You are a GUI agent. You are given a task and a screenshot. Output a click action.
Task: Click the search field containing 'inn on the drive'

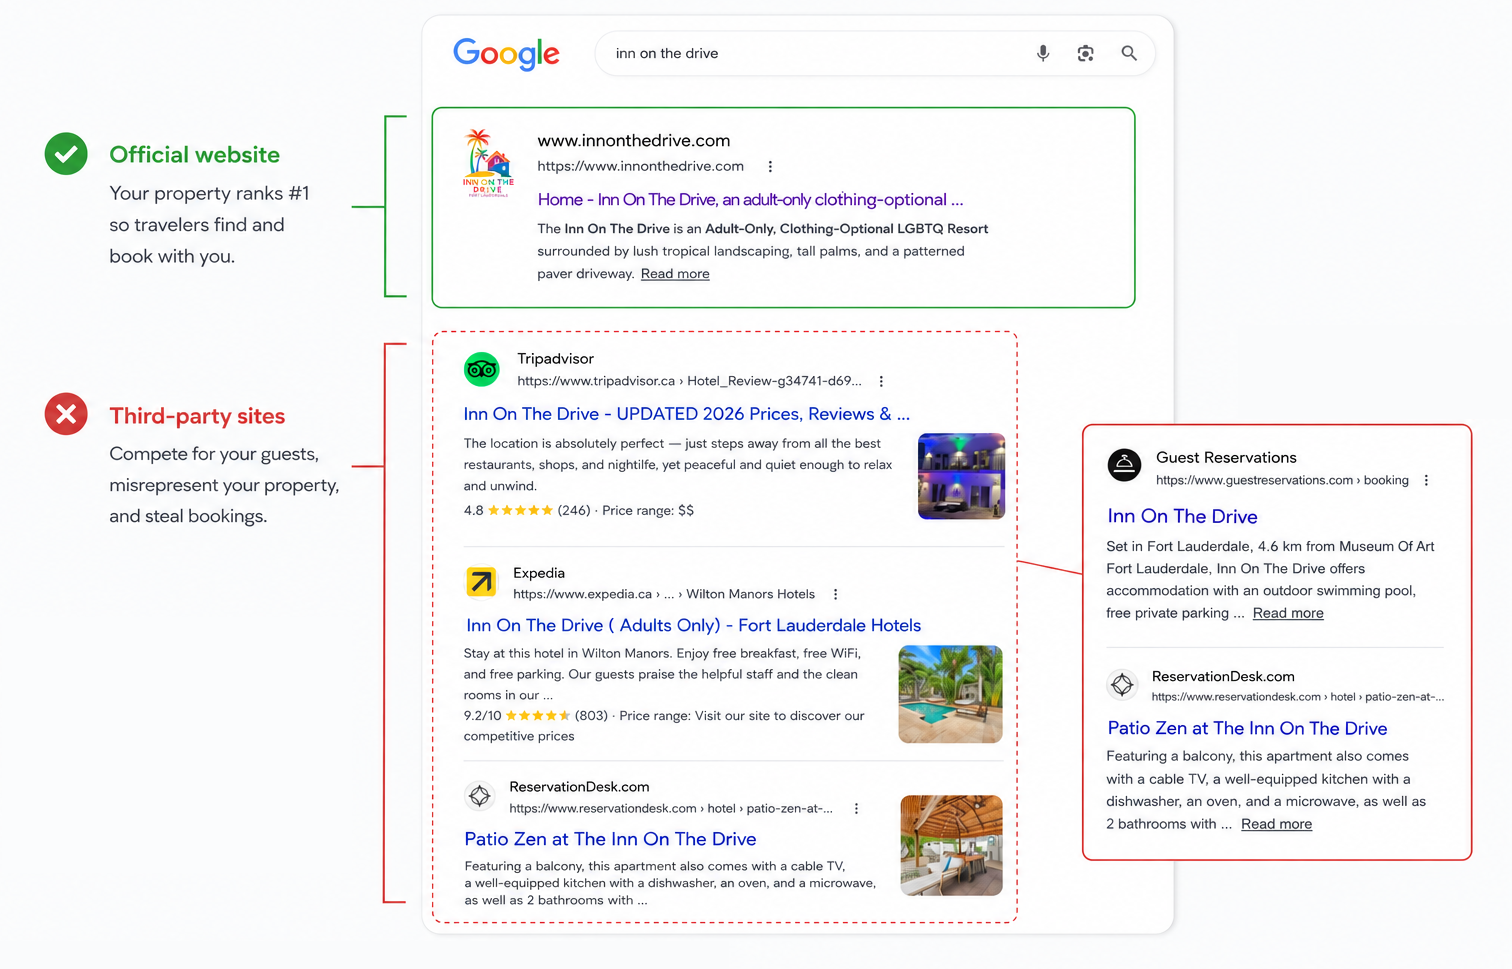[x=875, y=53]
